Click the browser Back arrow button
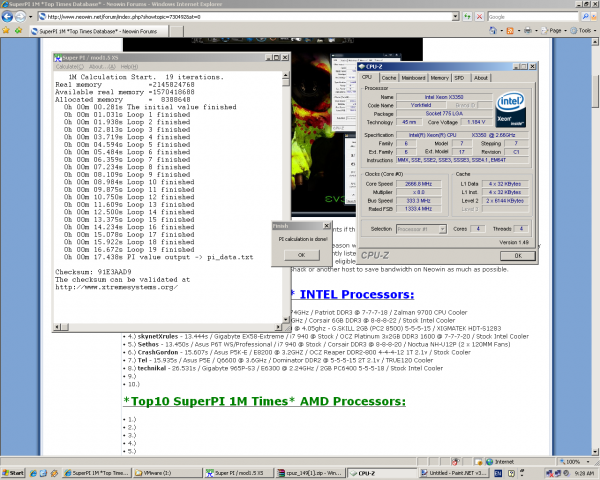Image resolution: width=600 pixels, height=480 pixels. point(7,16)
